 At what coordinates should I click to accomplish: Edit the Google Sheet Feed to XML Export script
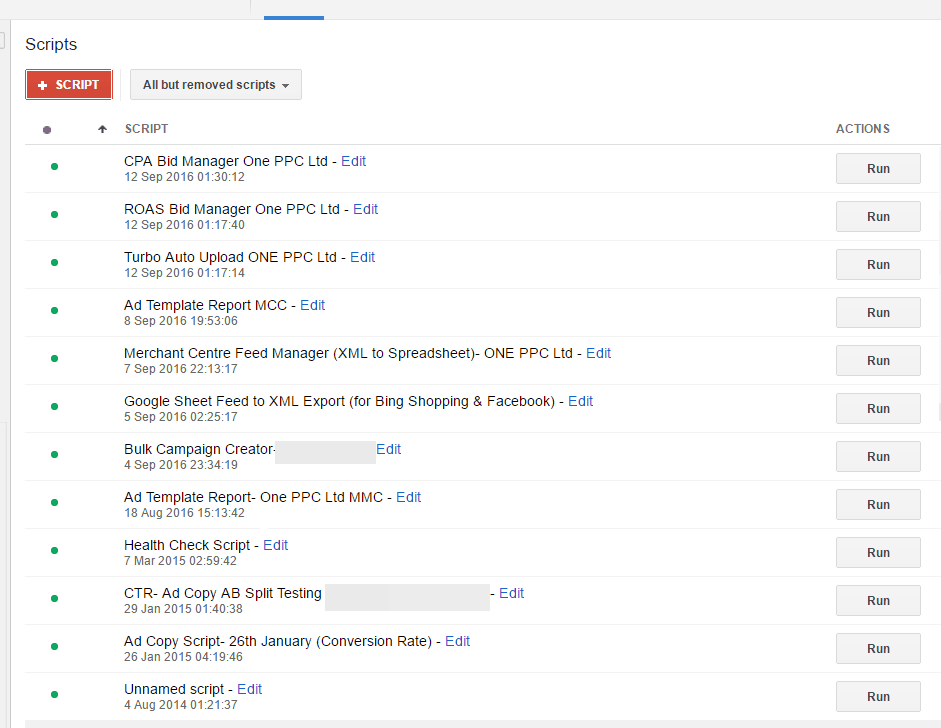(580, 401)
